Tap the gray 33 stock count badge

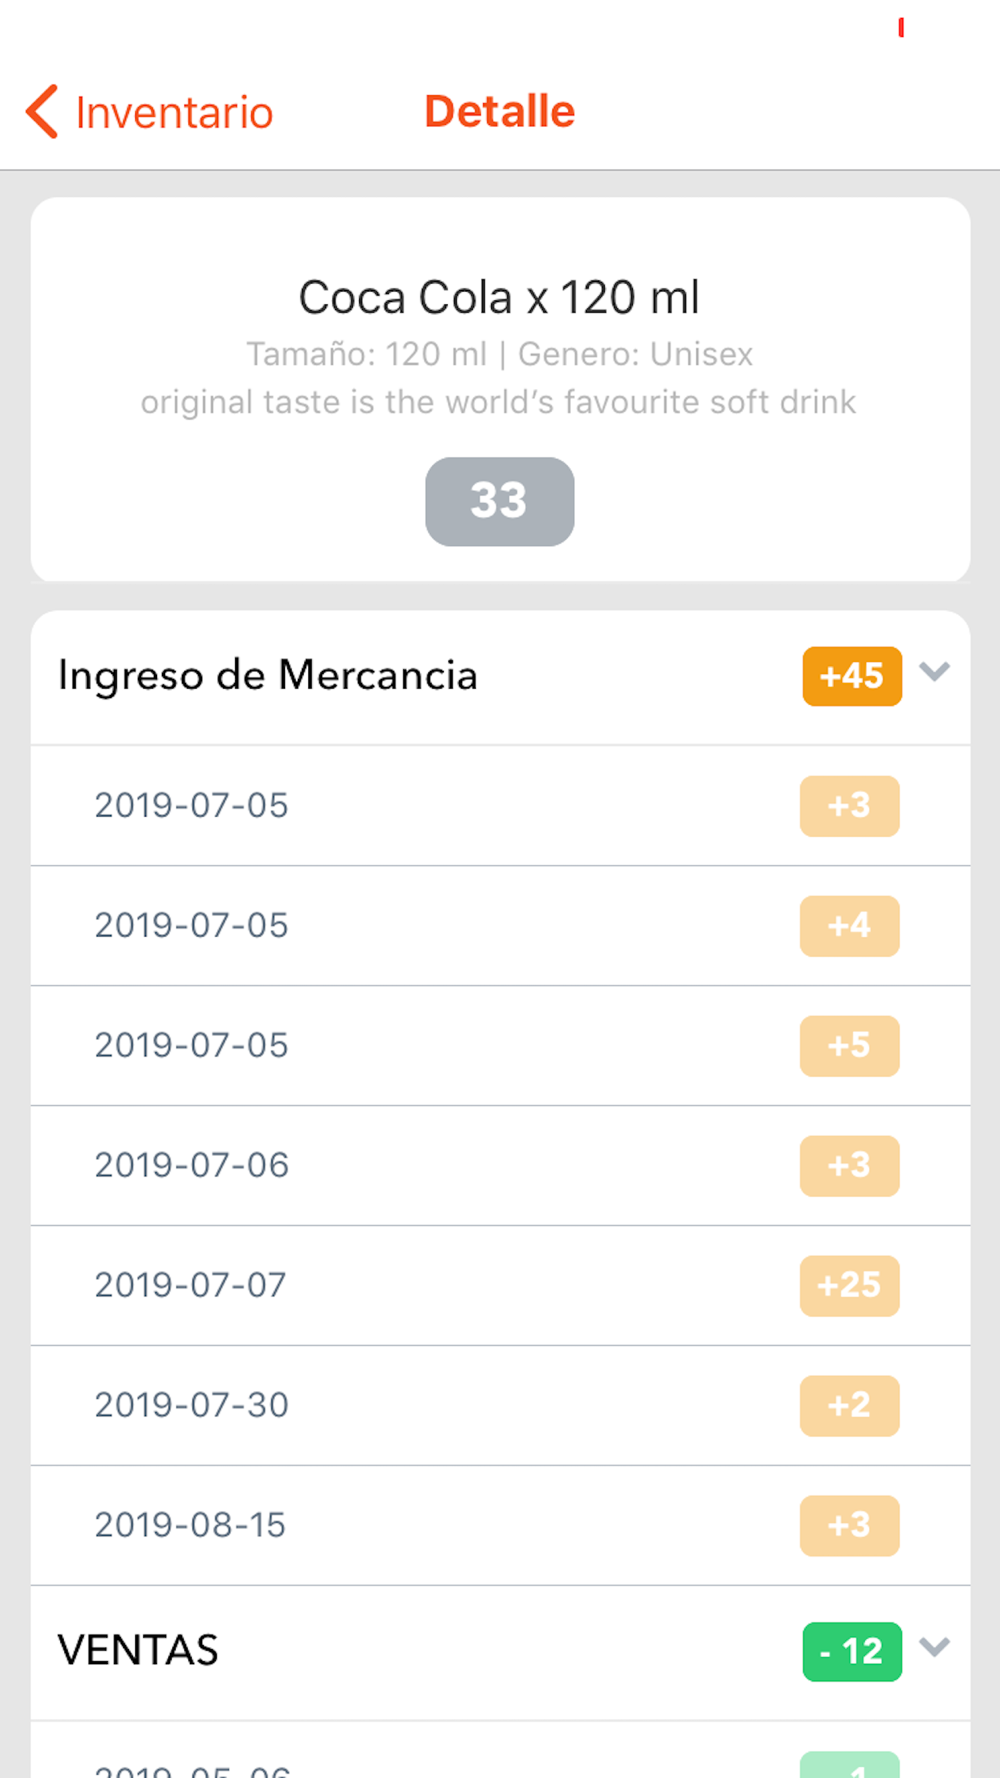pyautogui.click(x=499, y=501)
